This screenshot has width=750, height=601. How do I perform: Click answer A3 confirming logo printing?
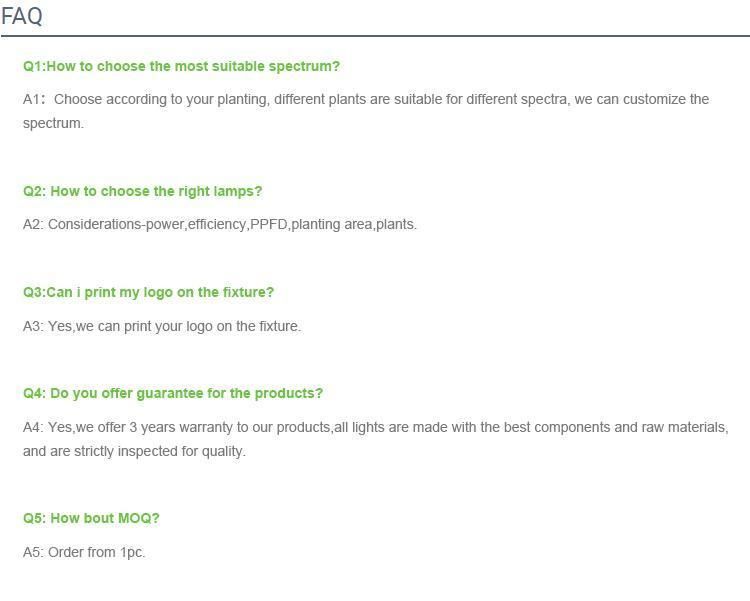click(x=162, y=326)
